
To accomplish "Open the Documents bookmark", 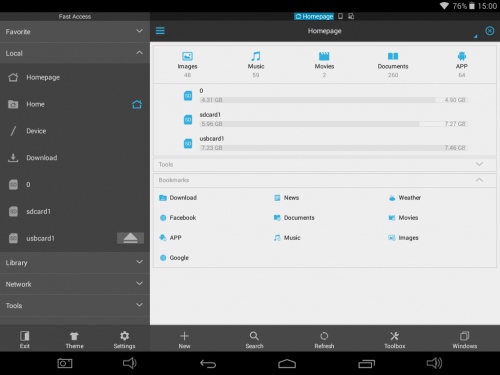I will click(x=294, y=218).
